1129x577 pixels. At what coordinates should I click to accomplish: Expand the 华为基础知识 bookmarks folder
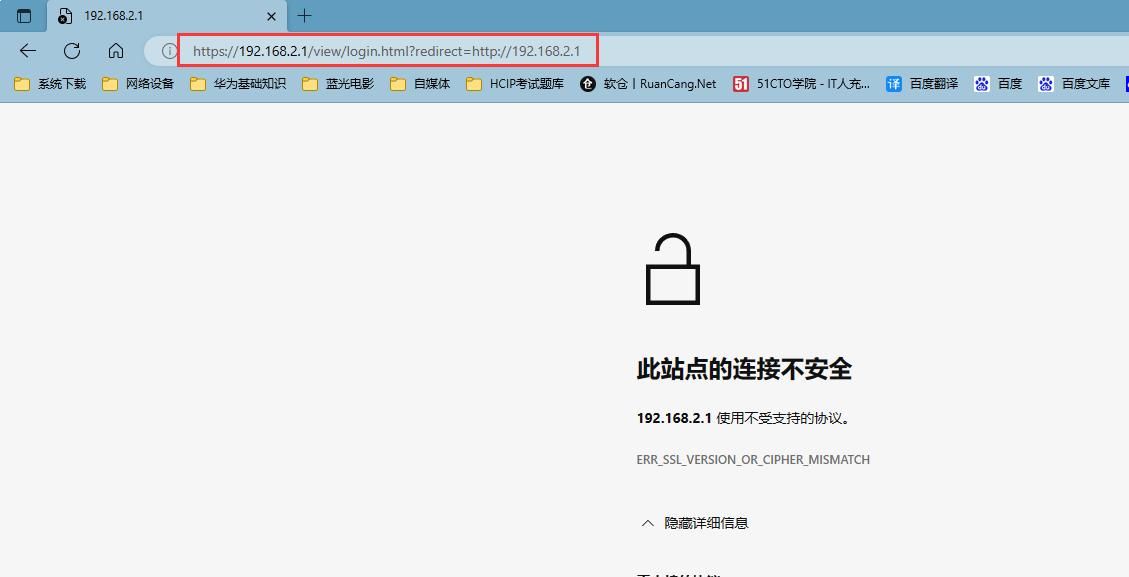click(x=237, y=84)
